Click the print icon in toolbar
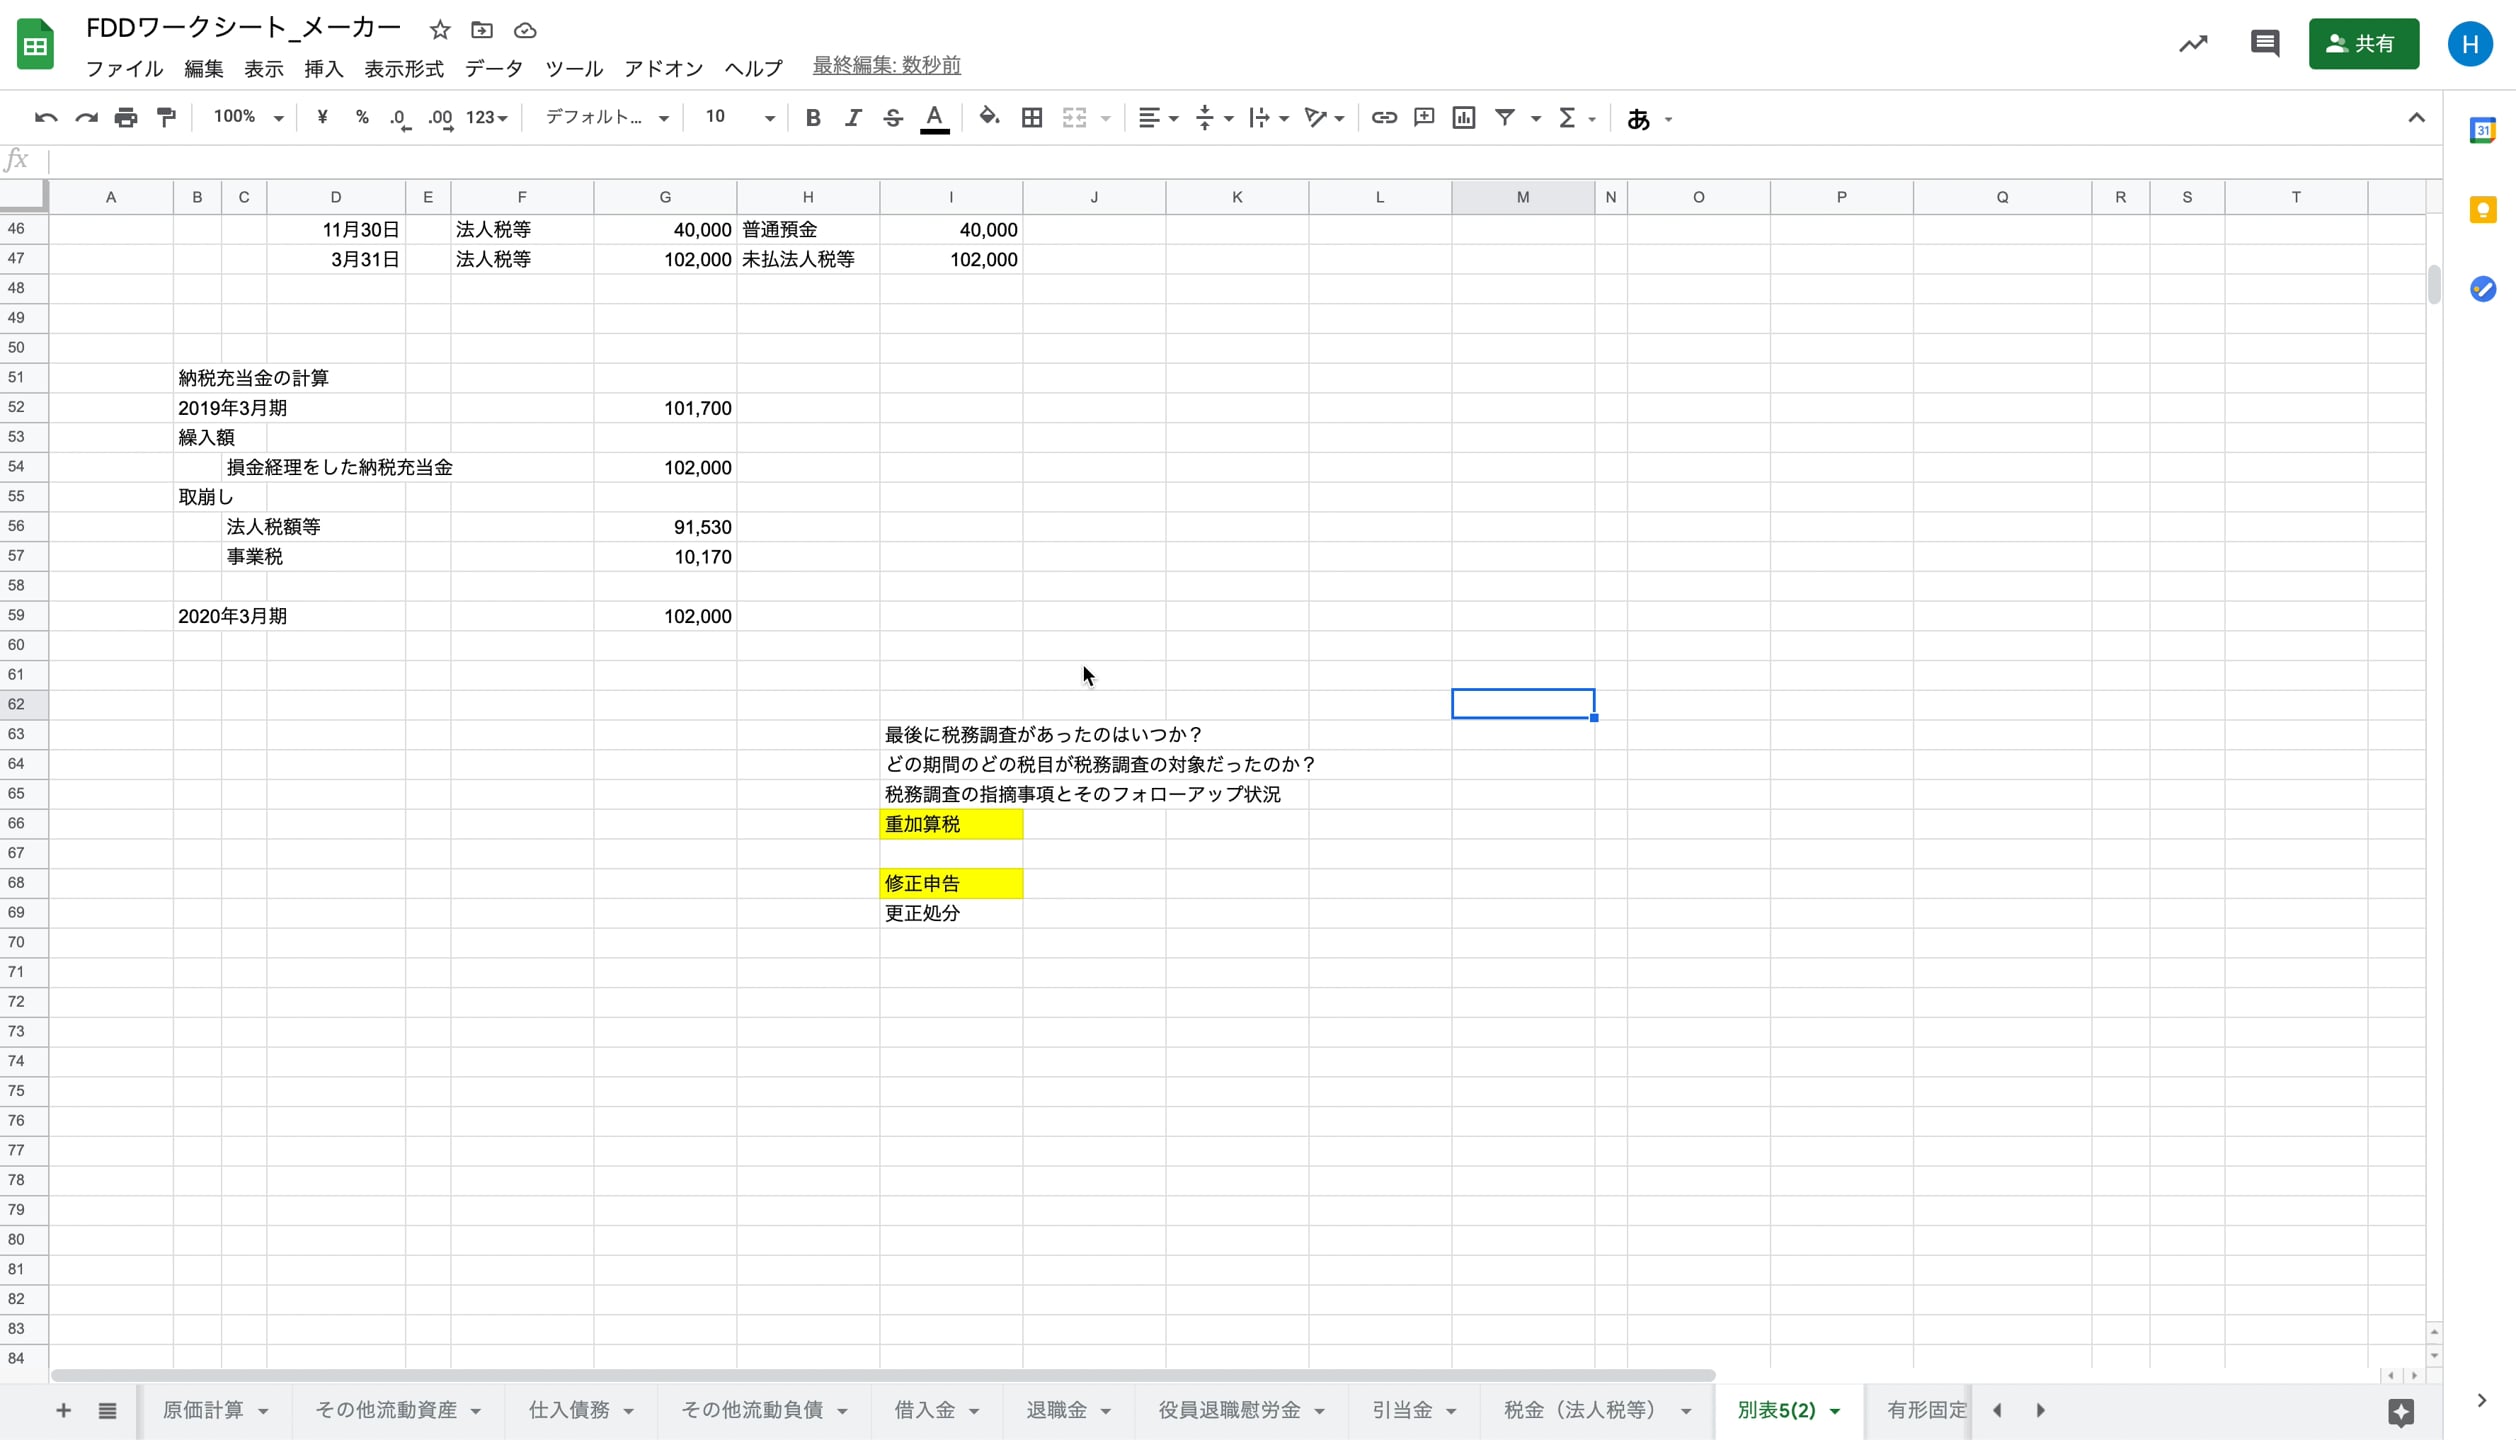 point(126,118)
